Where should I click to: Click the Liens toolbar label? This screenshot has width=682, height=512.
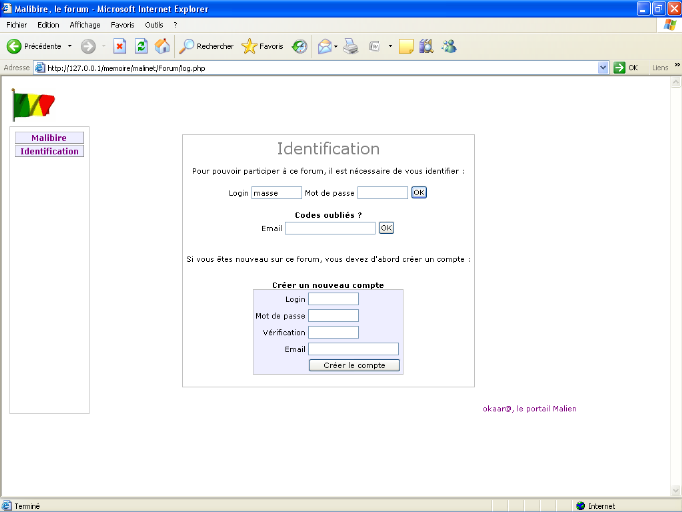point(660,68)
